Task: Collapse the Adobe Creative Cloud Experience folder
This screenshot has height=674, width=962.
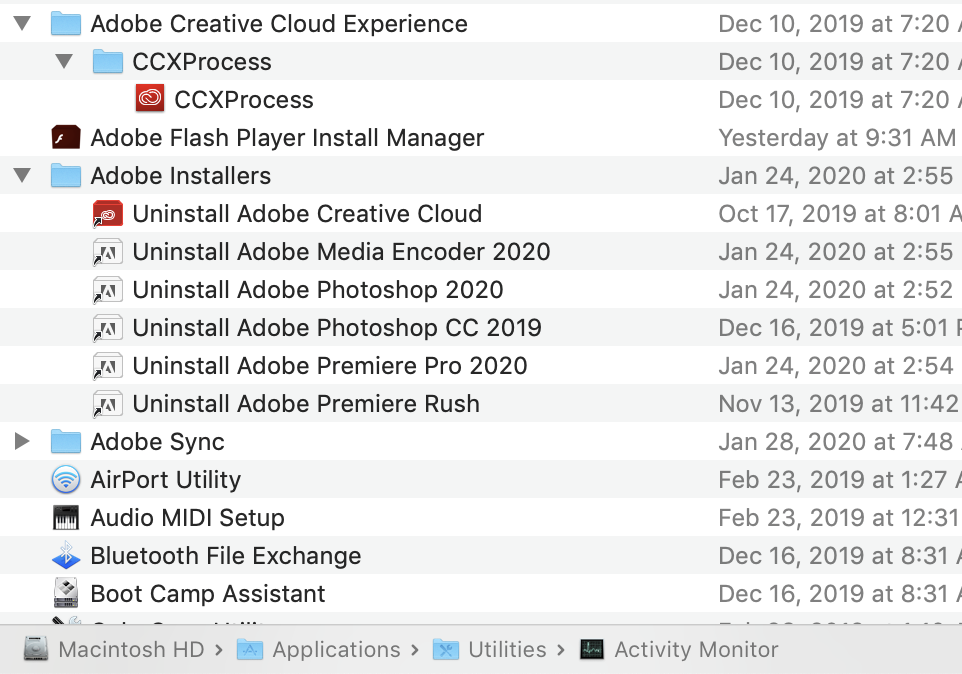Action: click(x=22, y=22)
